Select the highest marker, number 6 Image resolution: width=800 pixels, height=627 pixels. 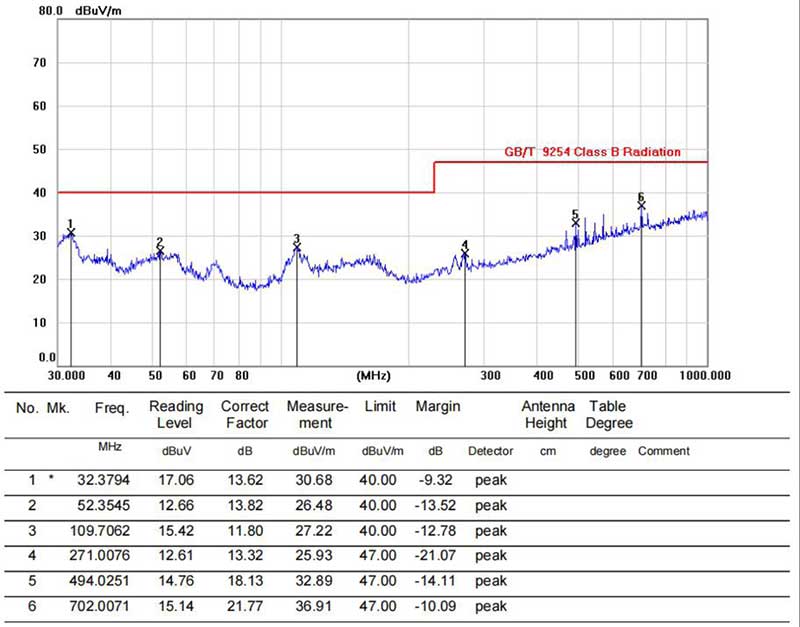tap(642, 205)
